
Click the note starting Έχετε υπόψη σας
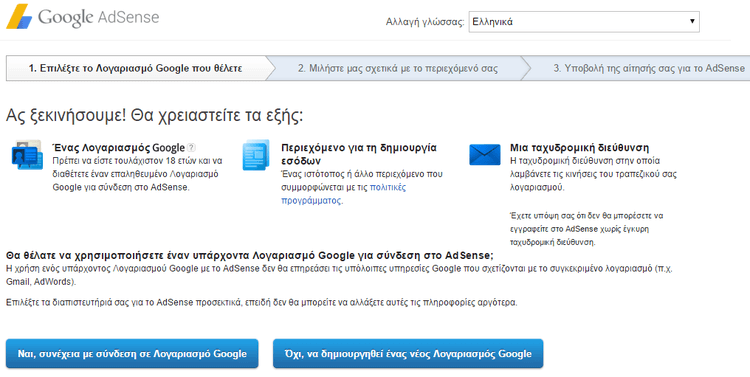point(586,229)
